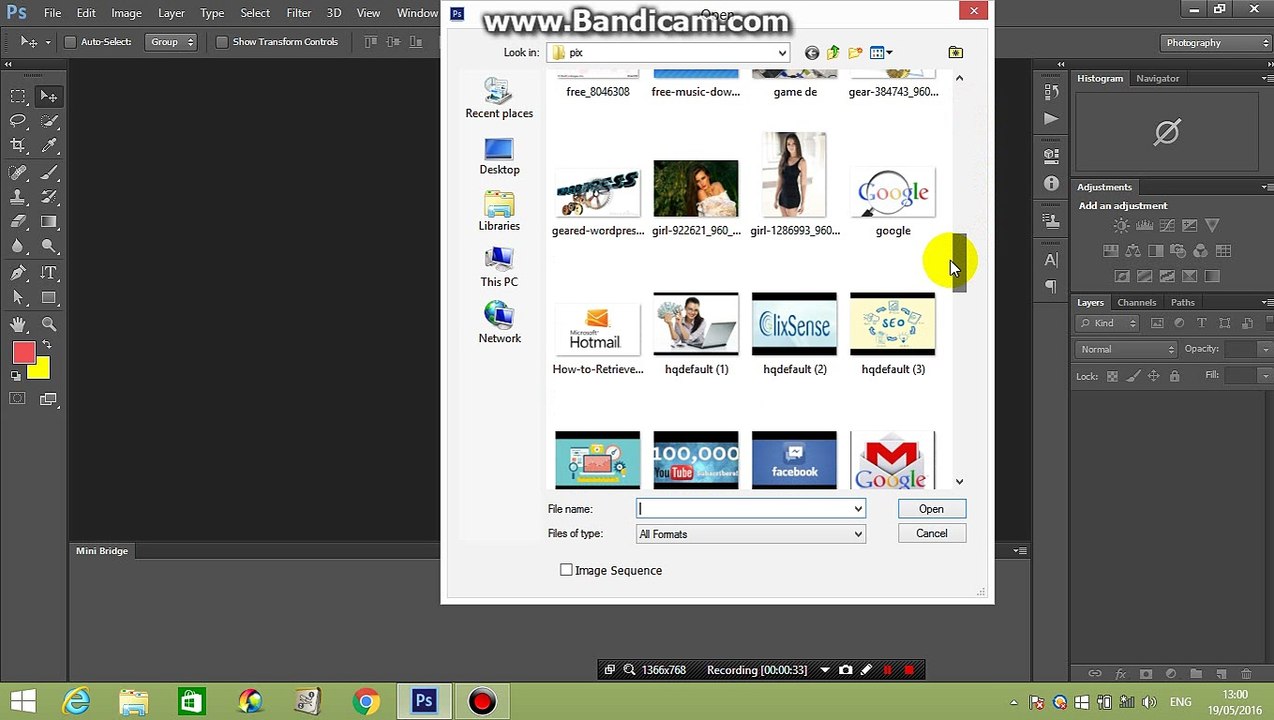Click lock transparent pixels icon
Screen dimensions: 1274x720
(x=1112, y=376)
